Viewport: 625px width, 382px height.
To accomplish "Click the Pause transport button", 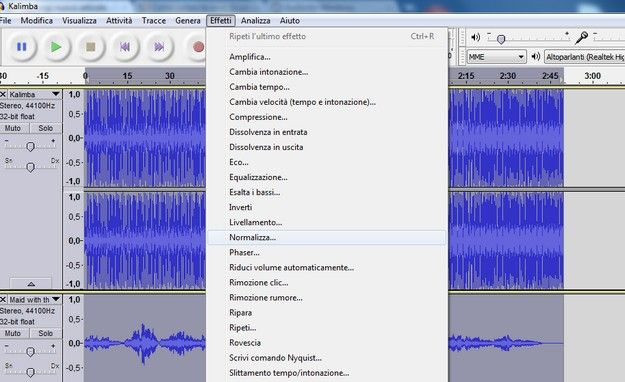I will 22,47.
